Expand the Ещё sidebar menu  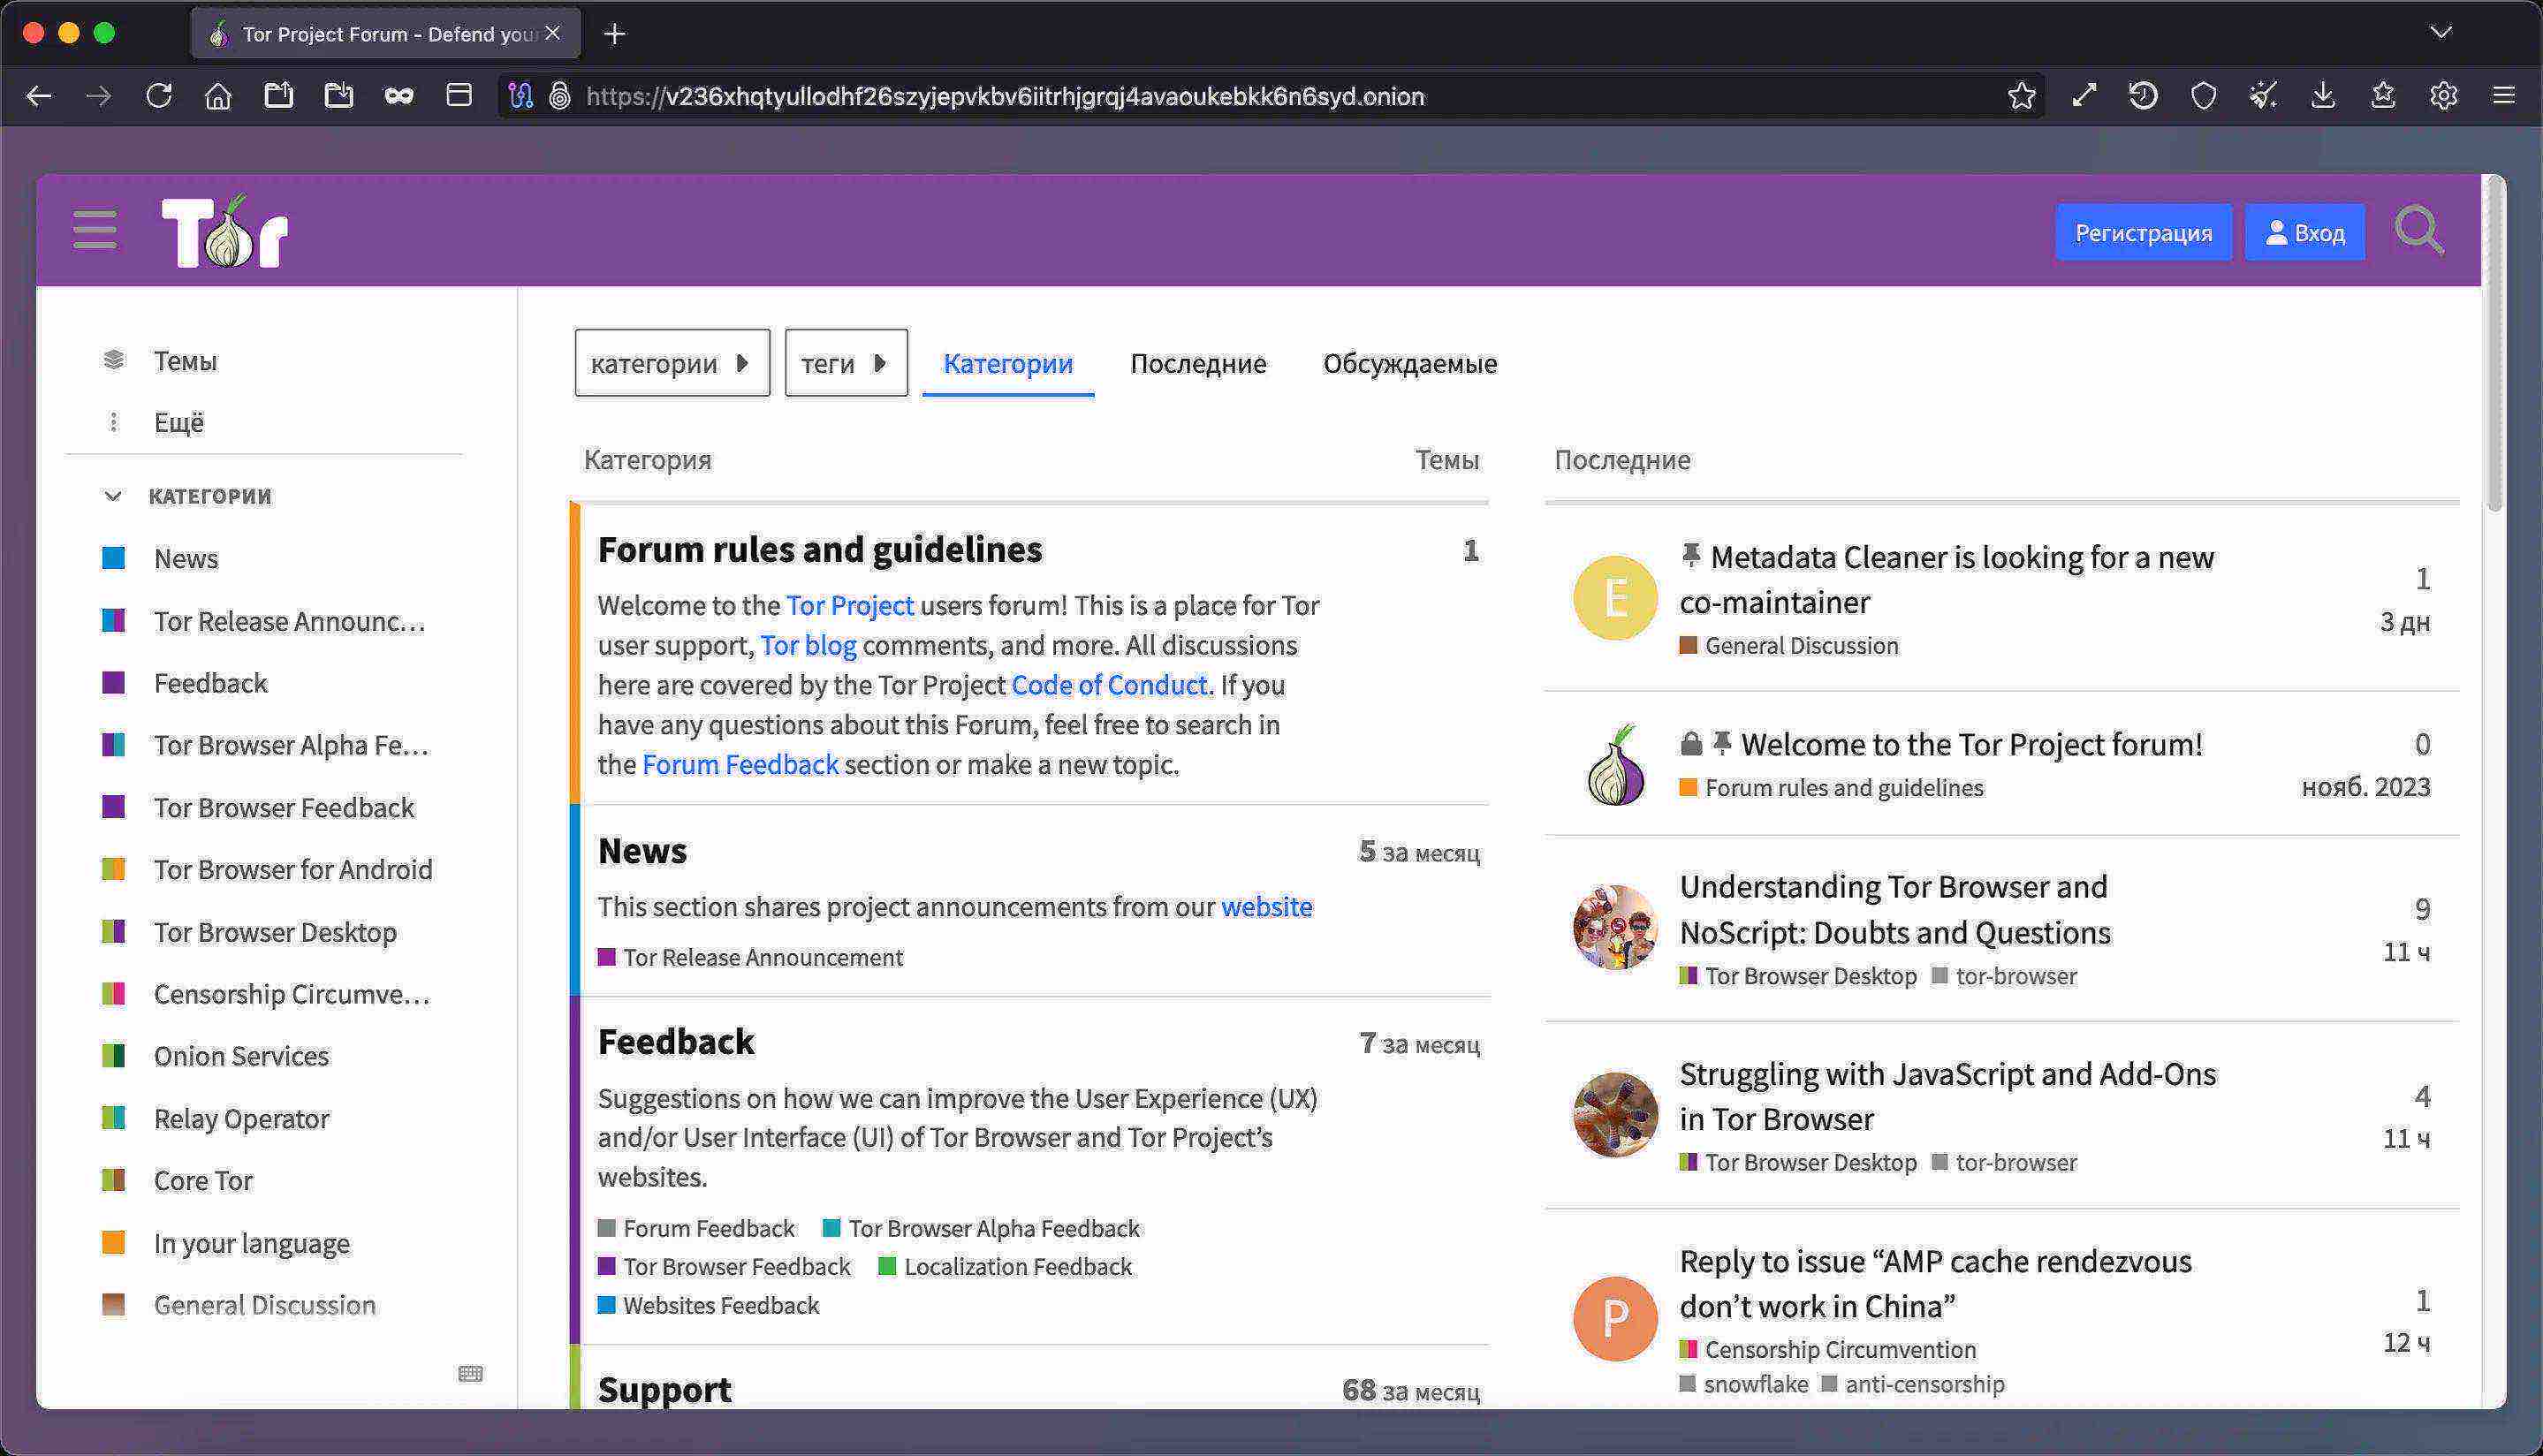(x=178, y=422)
